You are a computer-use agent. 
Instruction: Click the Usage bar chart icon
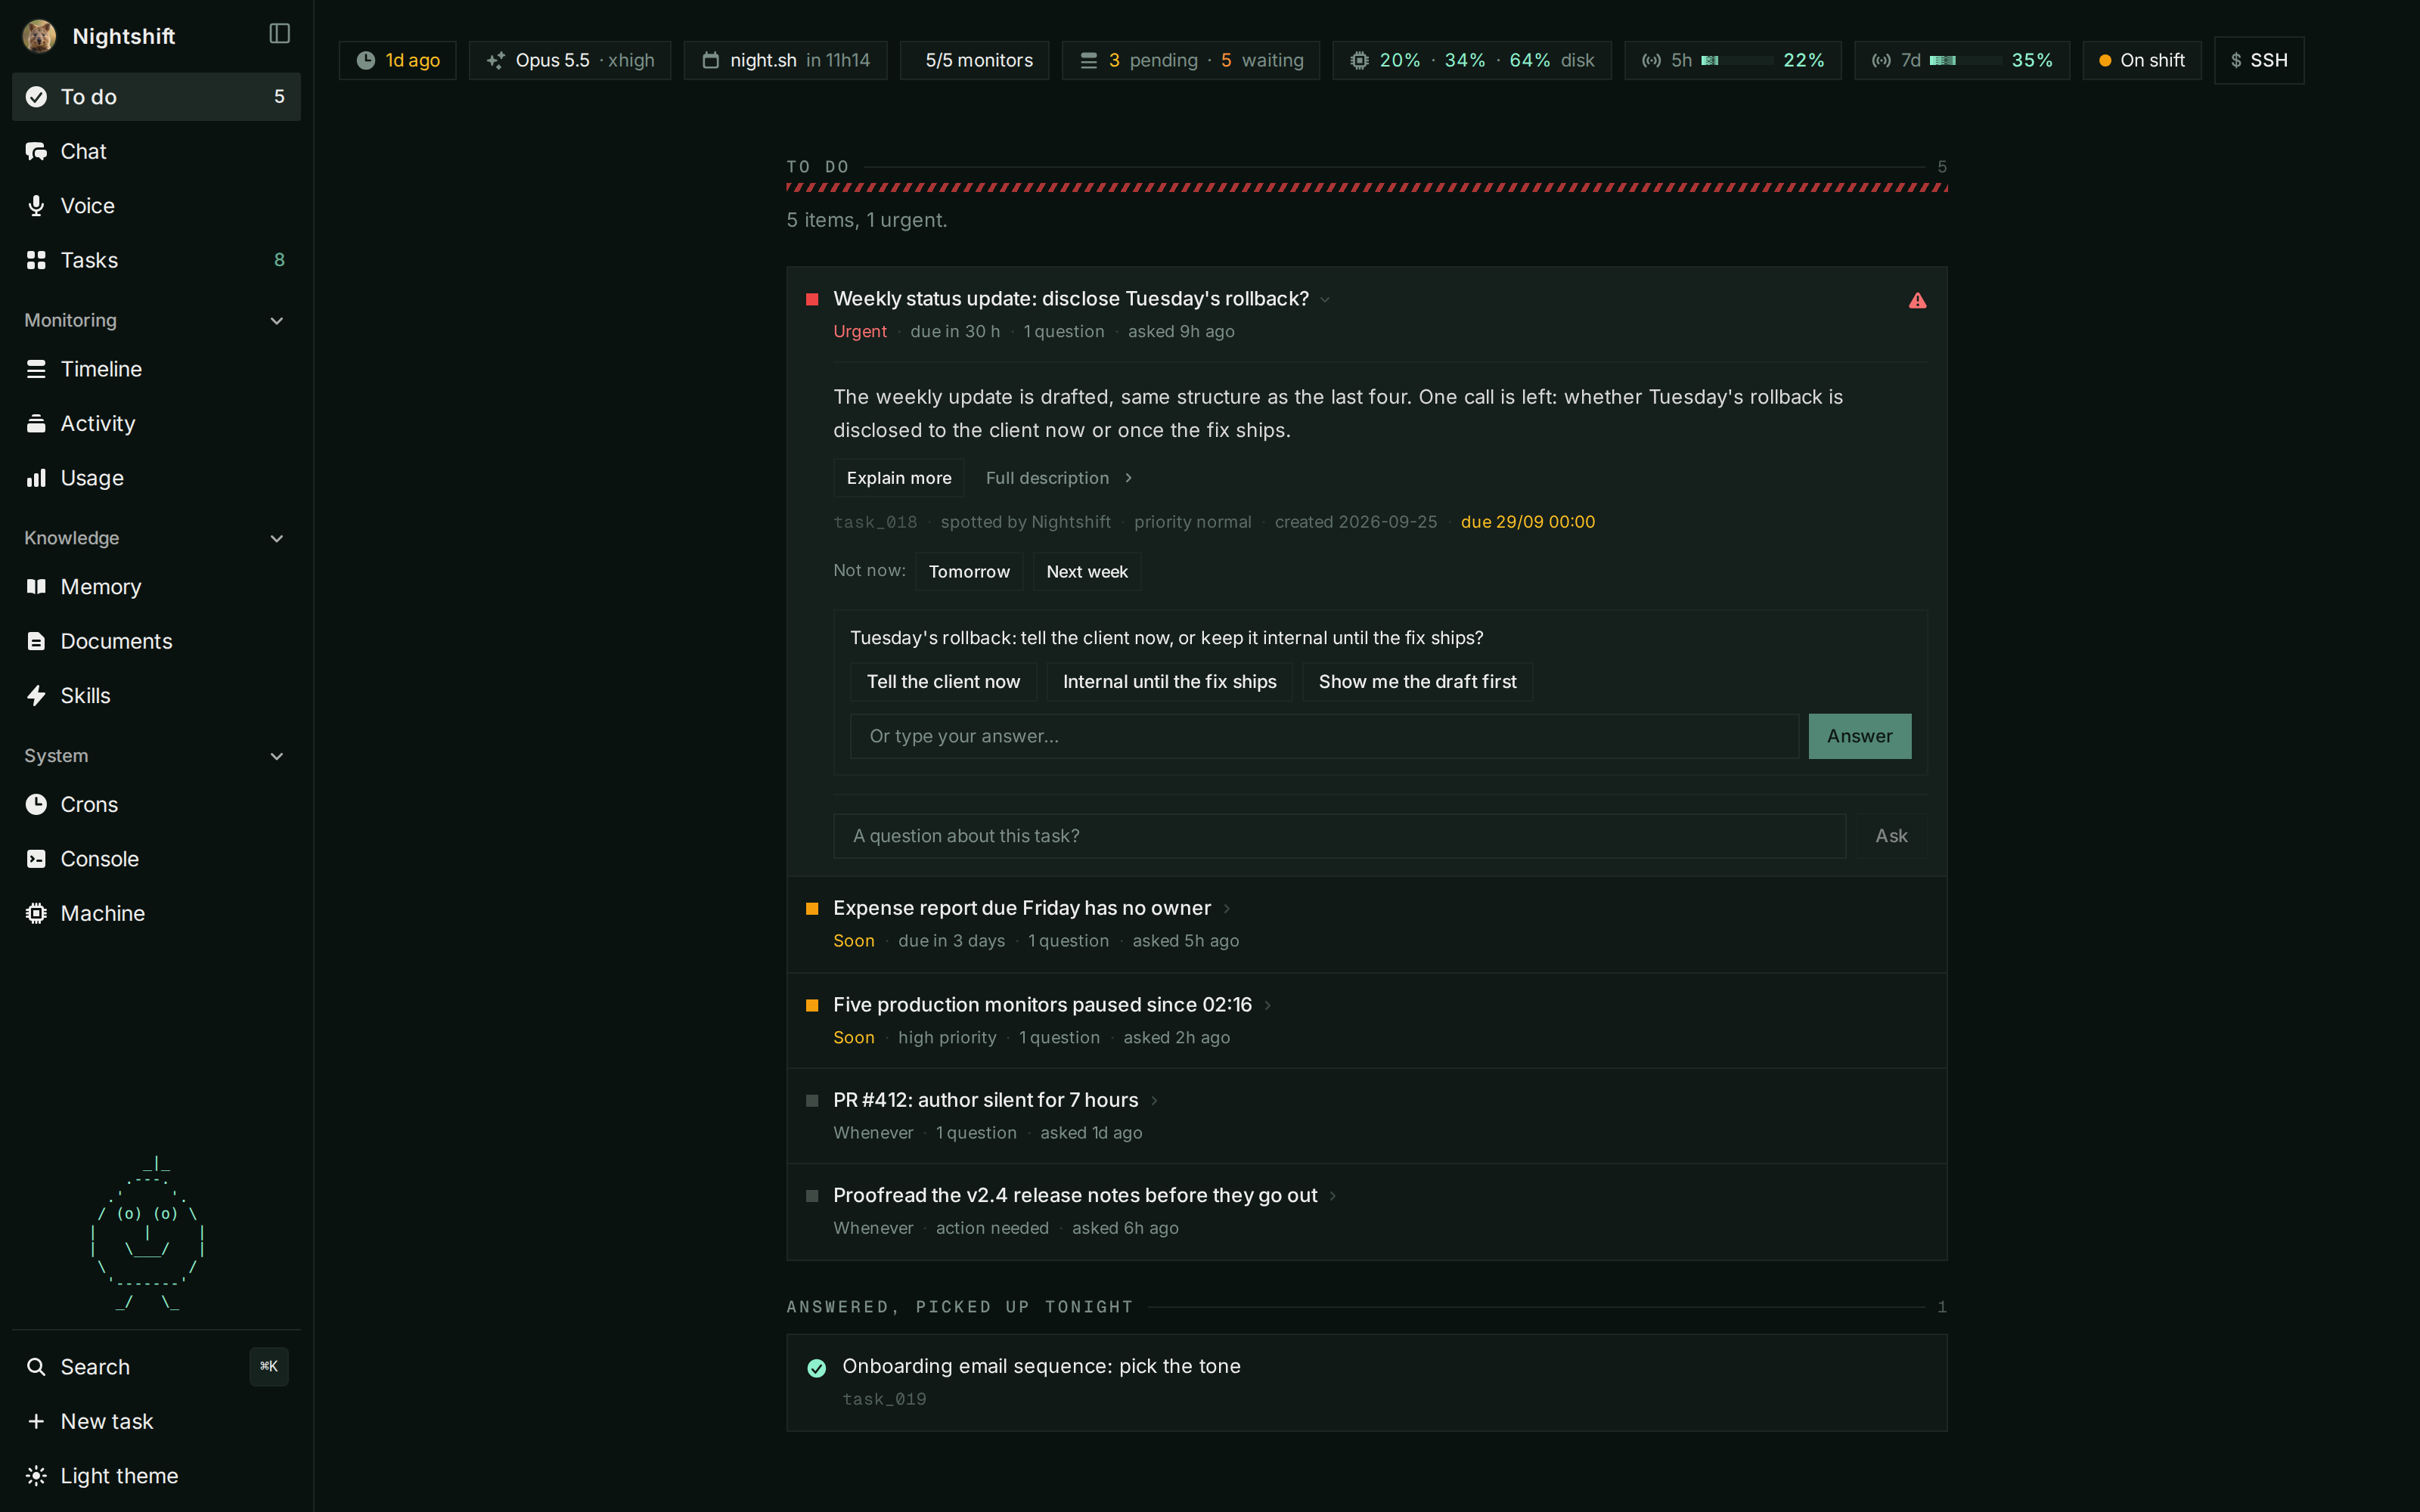[36, 478]
